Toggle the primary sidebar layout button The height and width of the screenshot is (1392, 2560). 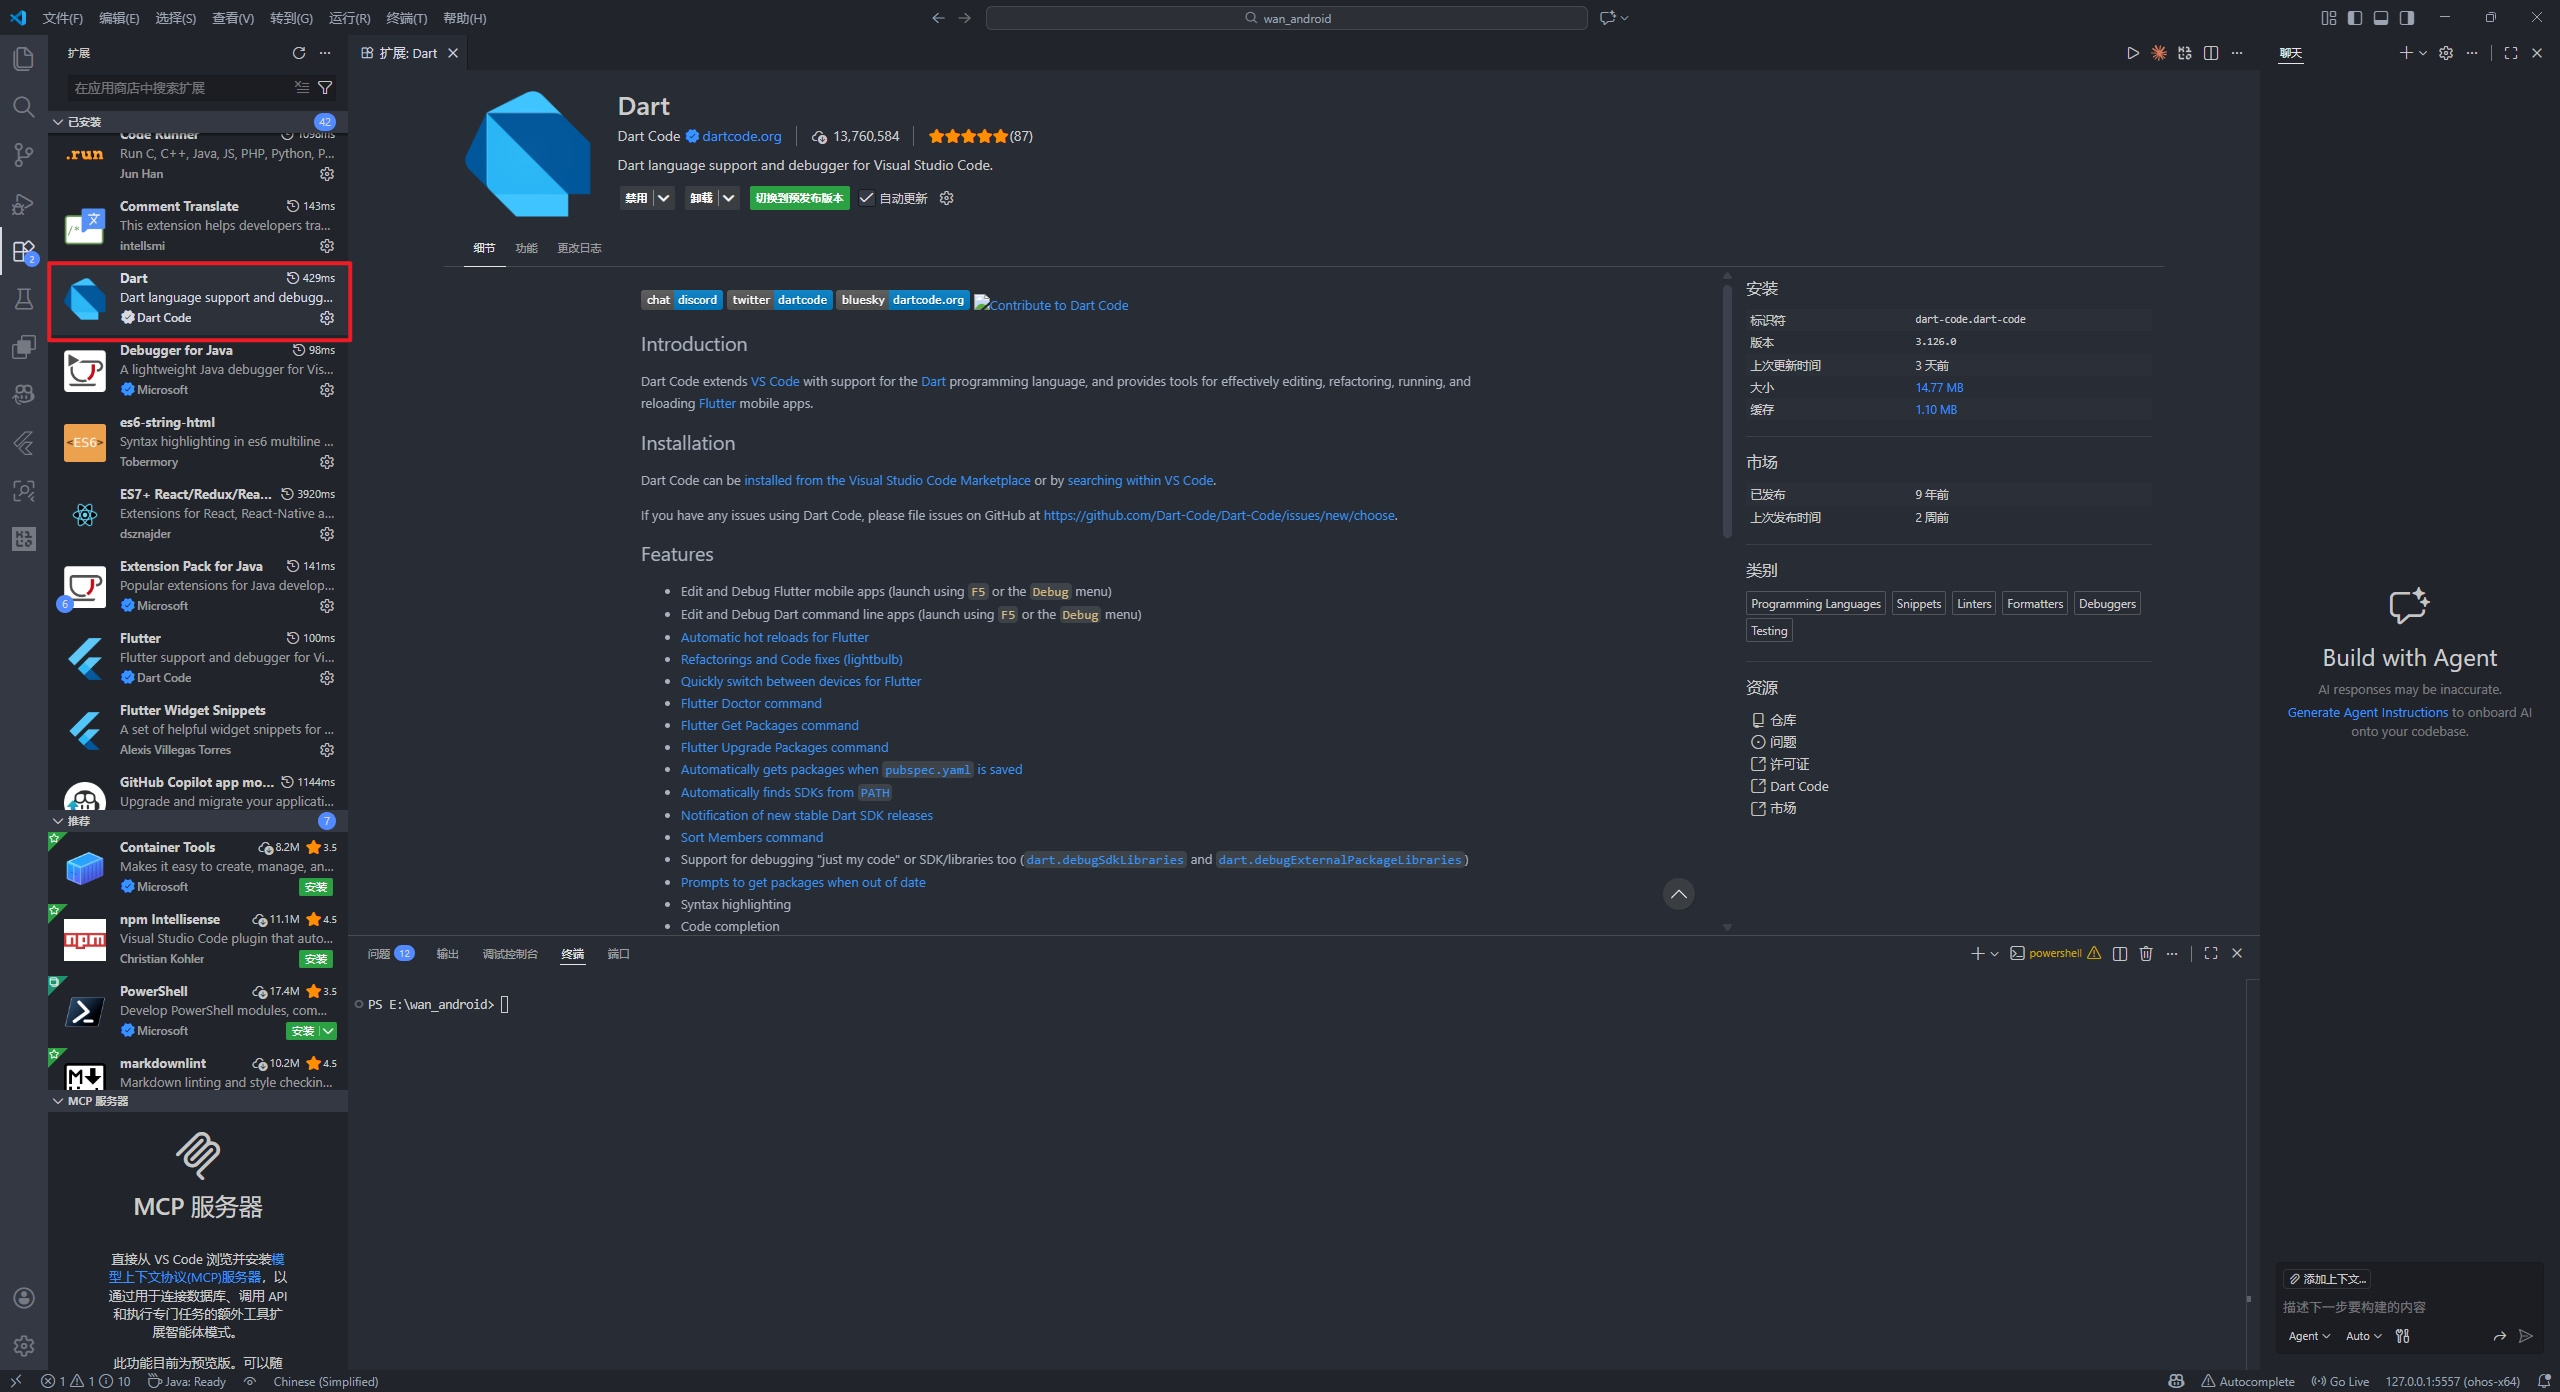[x=2355, y=18]
